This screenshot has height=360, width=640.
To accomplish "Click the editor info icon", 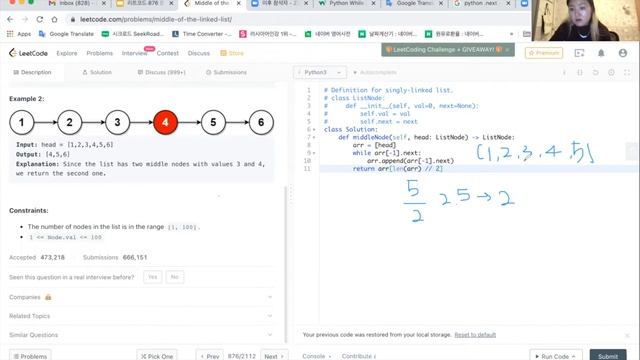I will [x=564, y=72].
